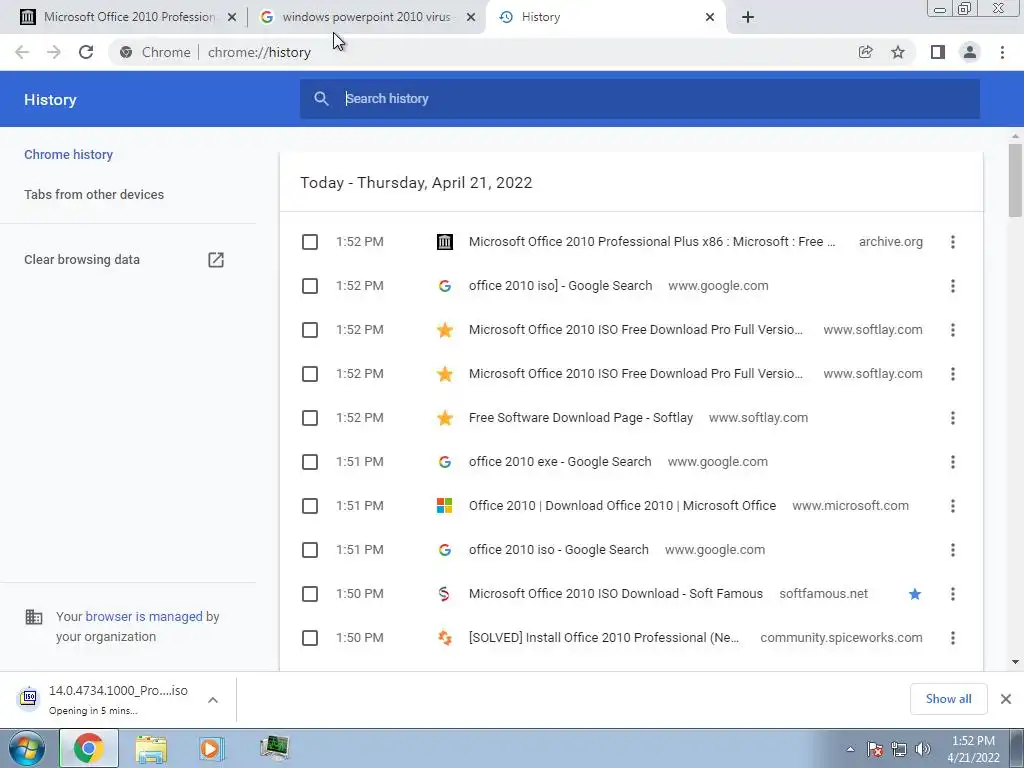Check the 'office 2010 iso - Google Search' entry
Screen dimensions: 1024x768
(x=310, y=550)
